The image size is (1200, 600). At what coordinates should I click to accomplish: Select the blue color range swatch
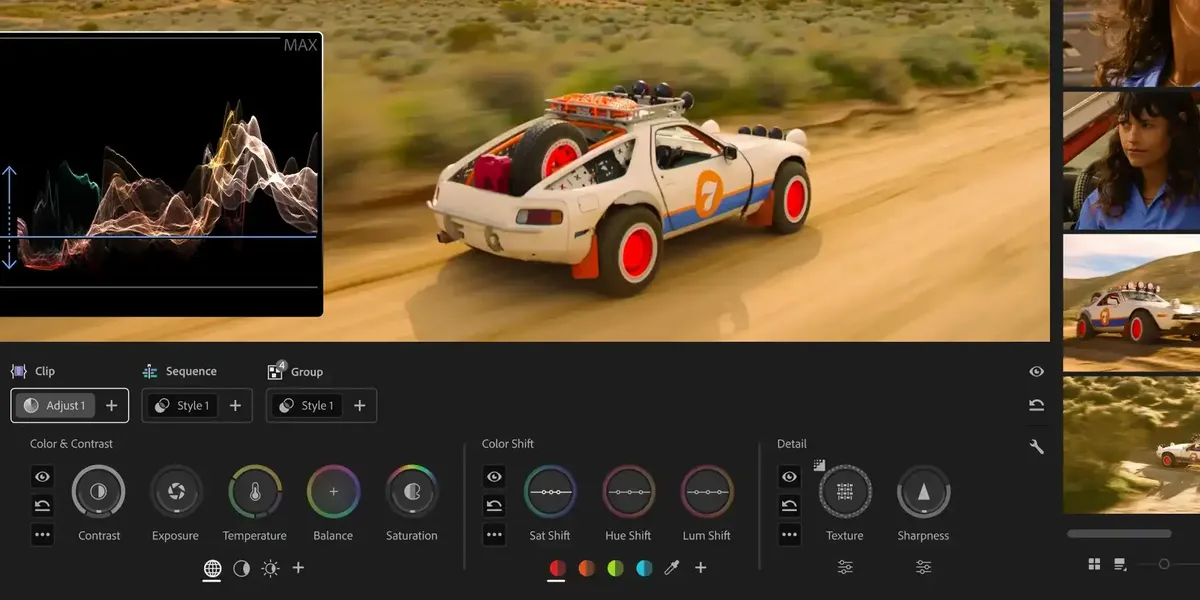(644, 568)
